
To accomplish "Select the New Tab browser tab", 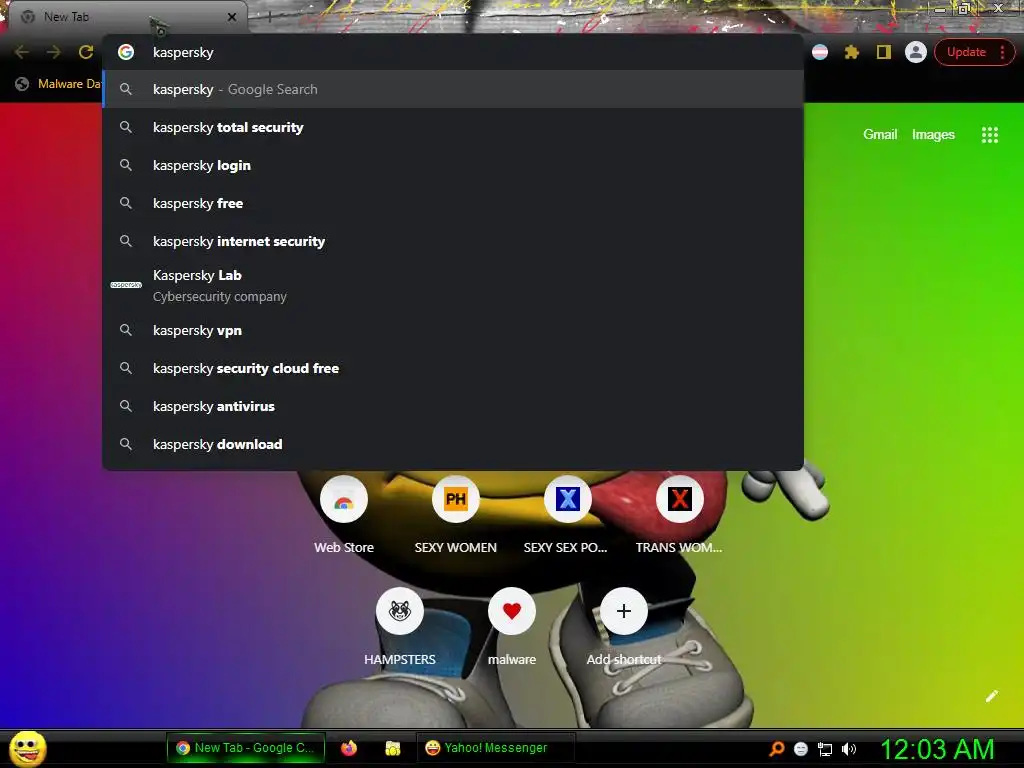I will coord(127,17).
